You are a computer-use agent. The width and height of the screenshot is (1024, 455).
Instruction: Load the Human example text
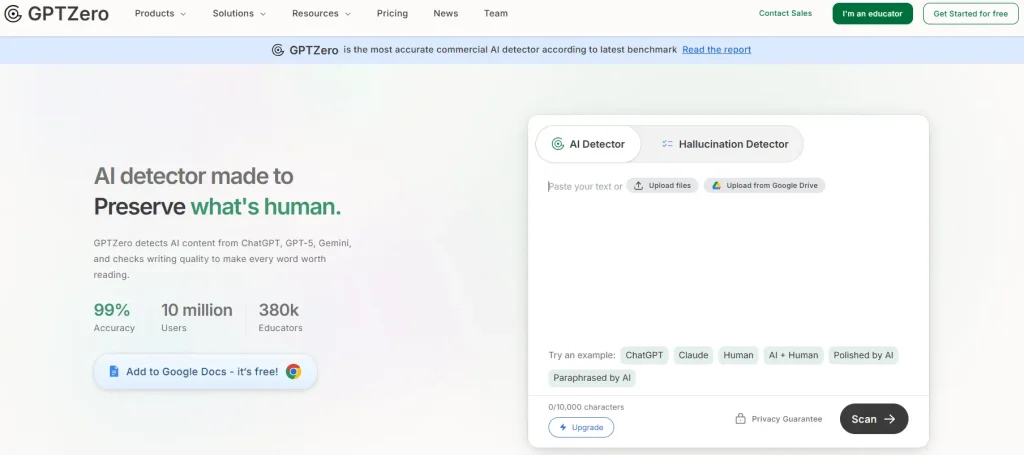739,356
